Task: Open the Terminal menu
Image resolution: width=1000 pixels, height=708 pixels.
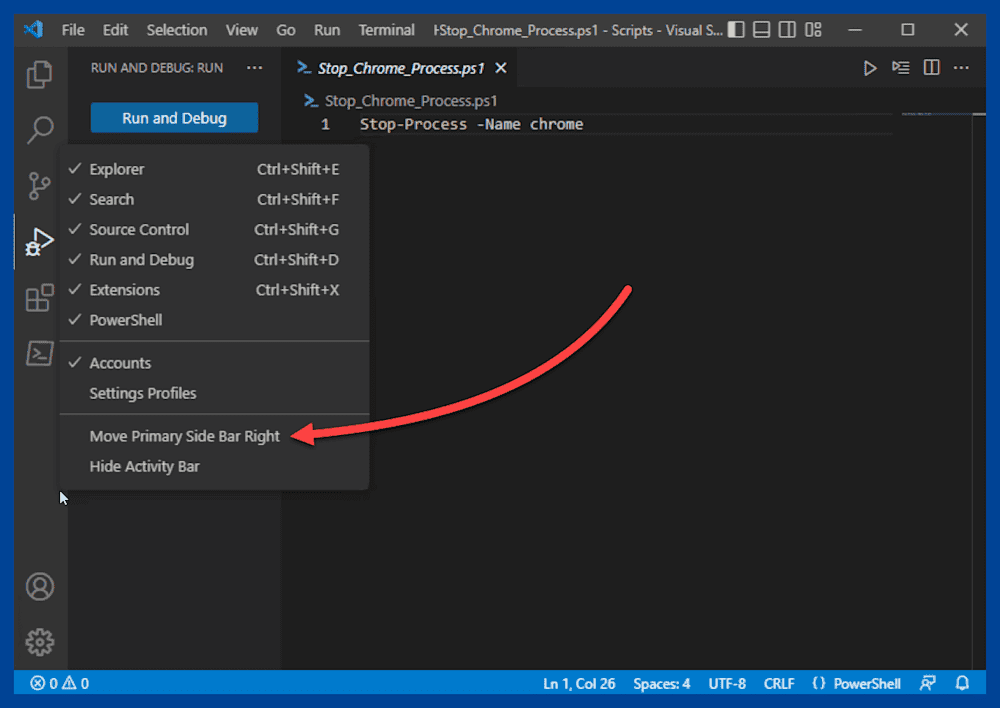Action: click(x=386, y=30)
